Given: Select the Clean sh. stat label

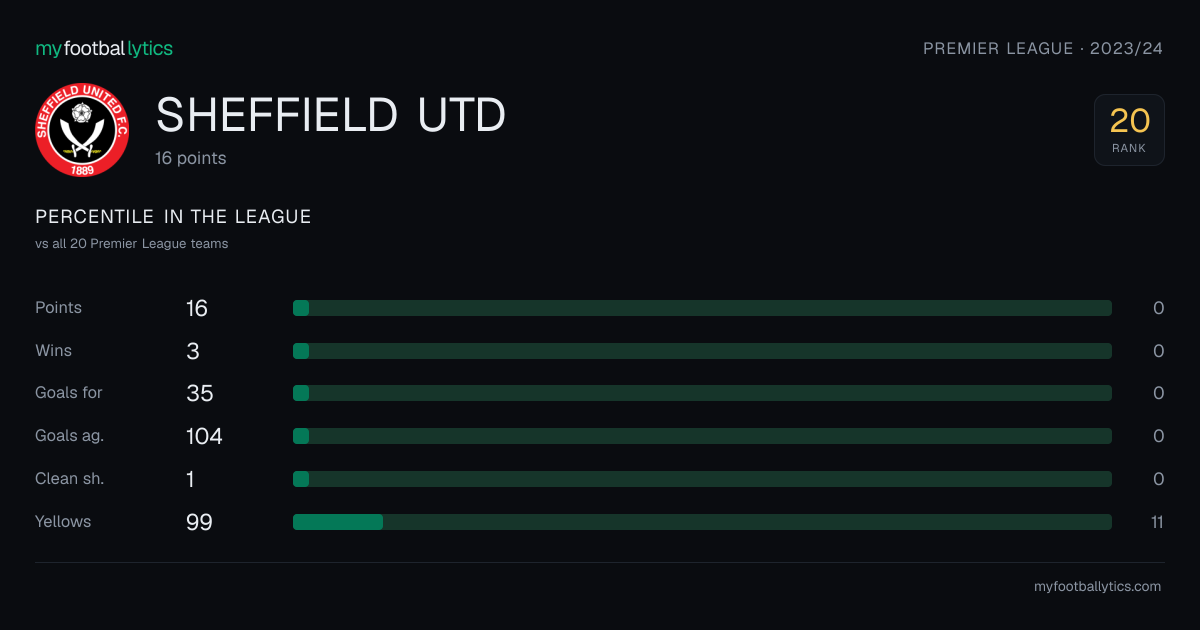Looking at the screenshot, I should click(69, 479).
